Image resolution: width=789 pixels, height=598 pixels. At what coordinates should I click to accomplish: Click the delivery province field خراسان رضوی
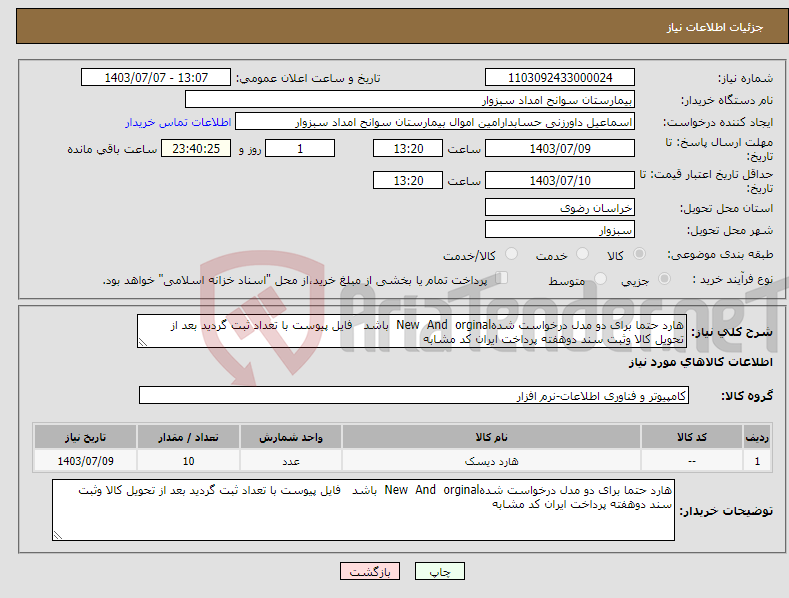(x=560, y=207)
